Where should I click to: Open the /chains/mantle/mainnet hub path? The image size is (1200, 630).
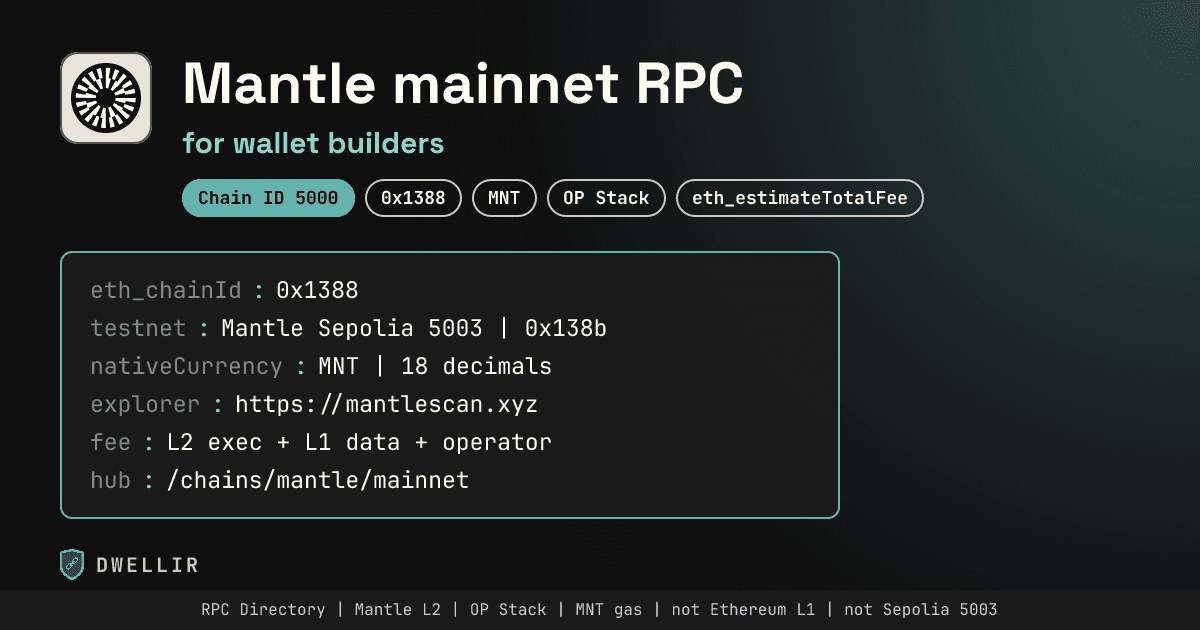318,481
